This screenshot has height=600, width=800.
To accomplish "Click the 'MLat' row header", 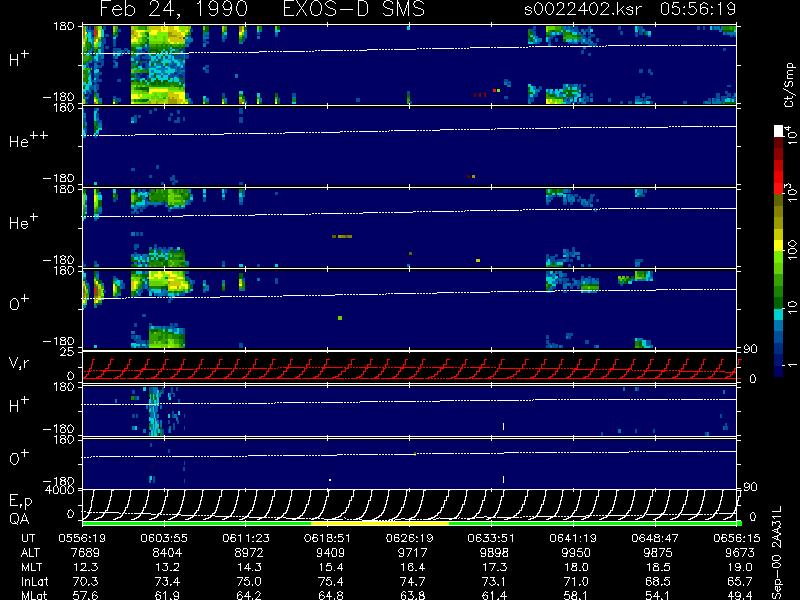I will 34,595.
